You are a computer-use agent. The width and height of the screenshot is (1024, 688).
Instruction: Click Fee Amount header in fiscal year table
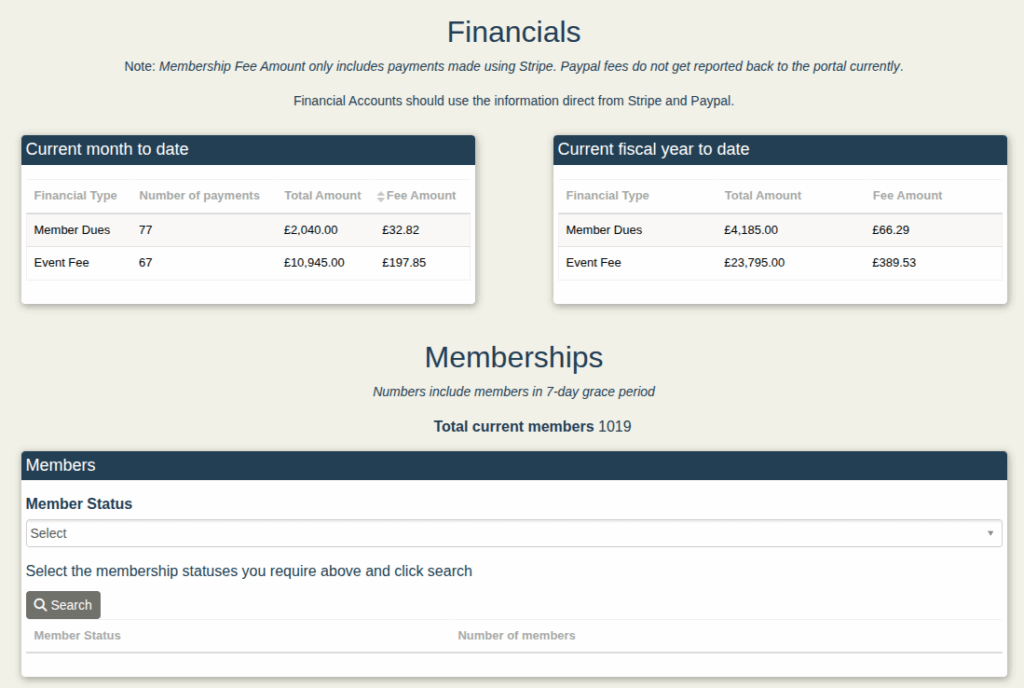click(x=907, y=196)
